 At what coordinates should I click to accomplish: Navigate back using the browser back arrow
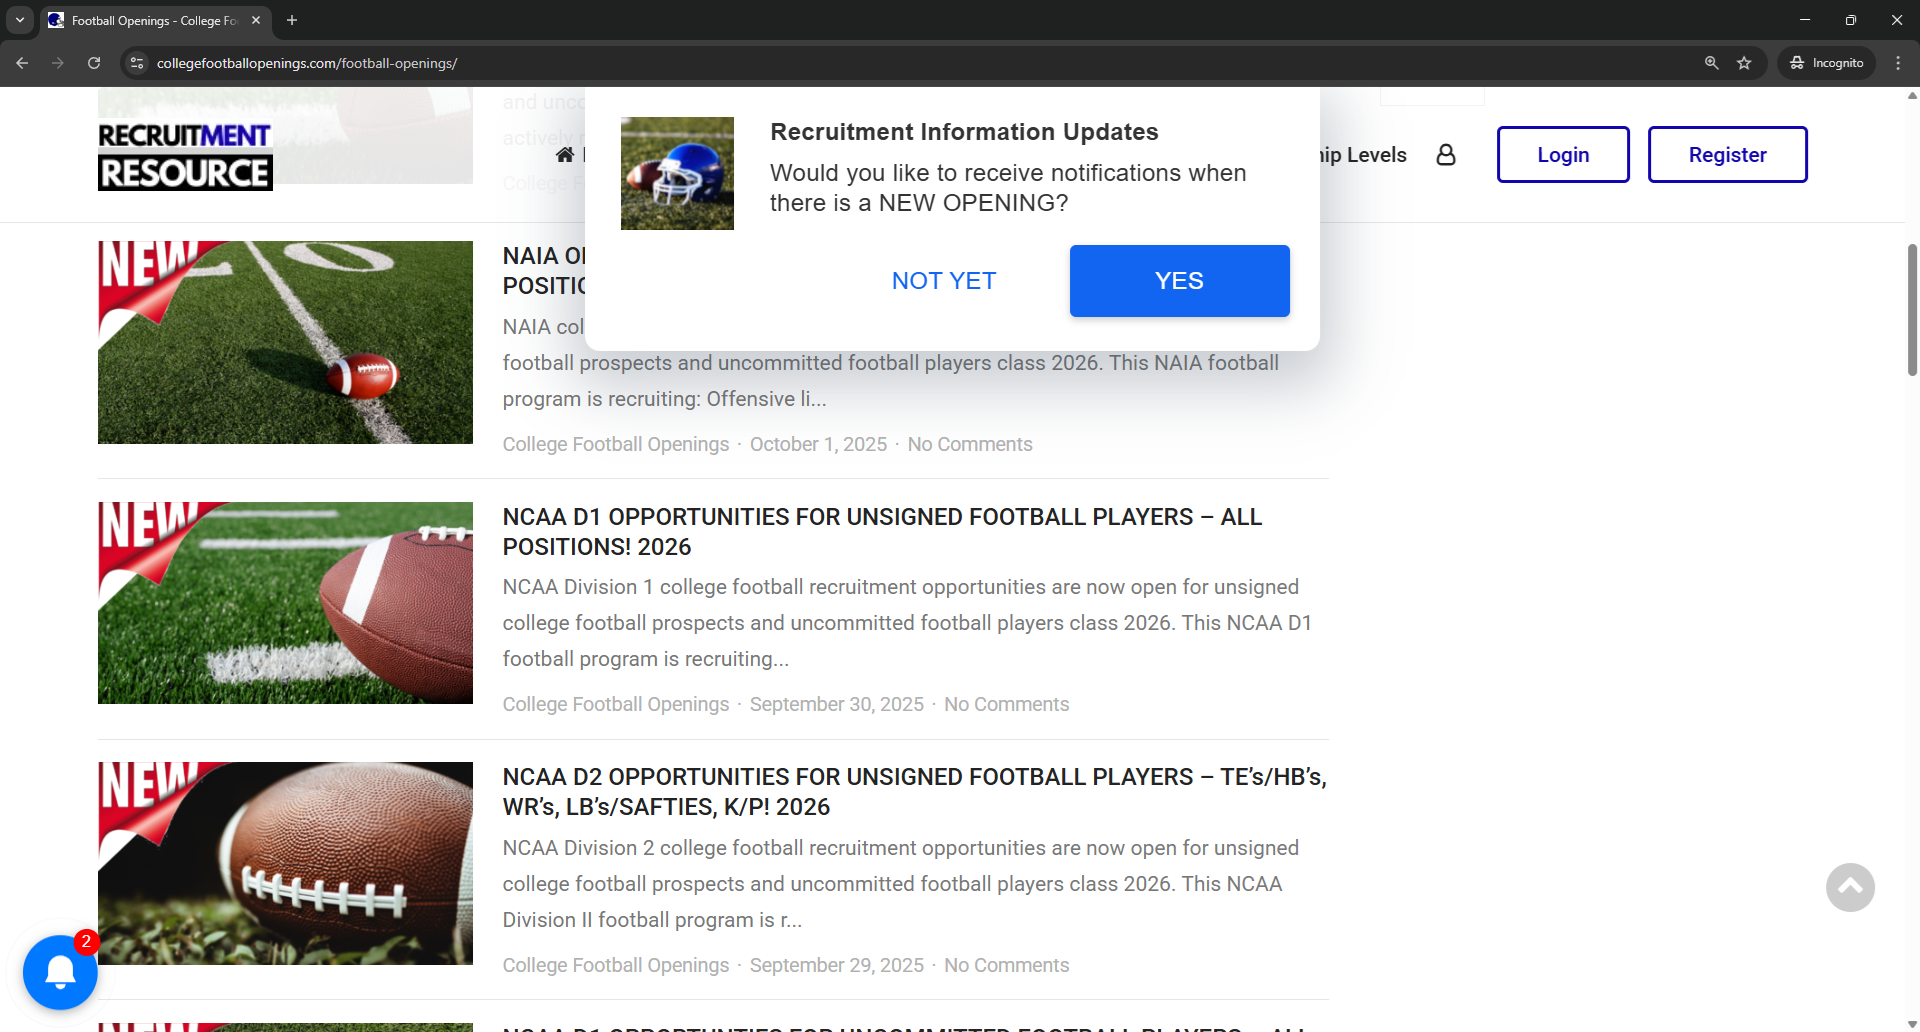(x=22, y=62)
